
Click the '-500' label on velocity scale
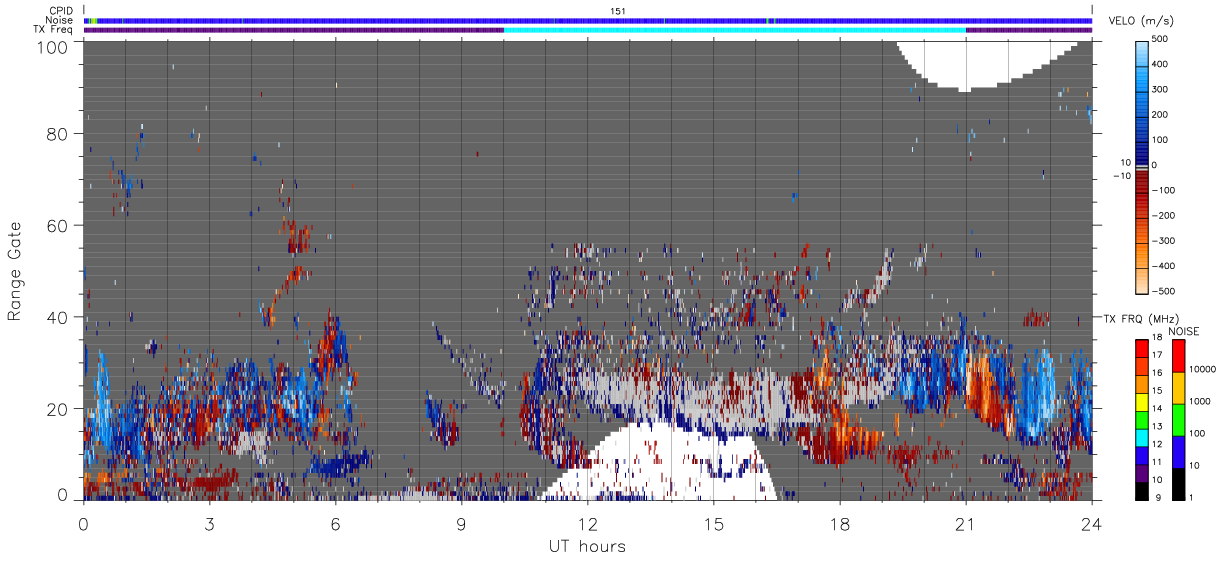point(1165,291)
